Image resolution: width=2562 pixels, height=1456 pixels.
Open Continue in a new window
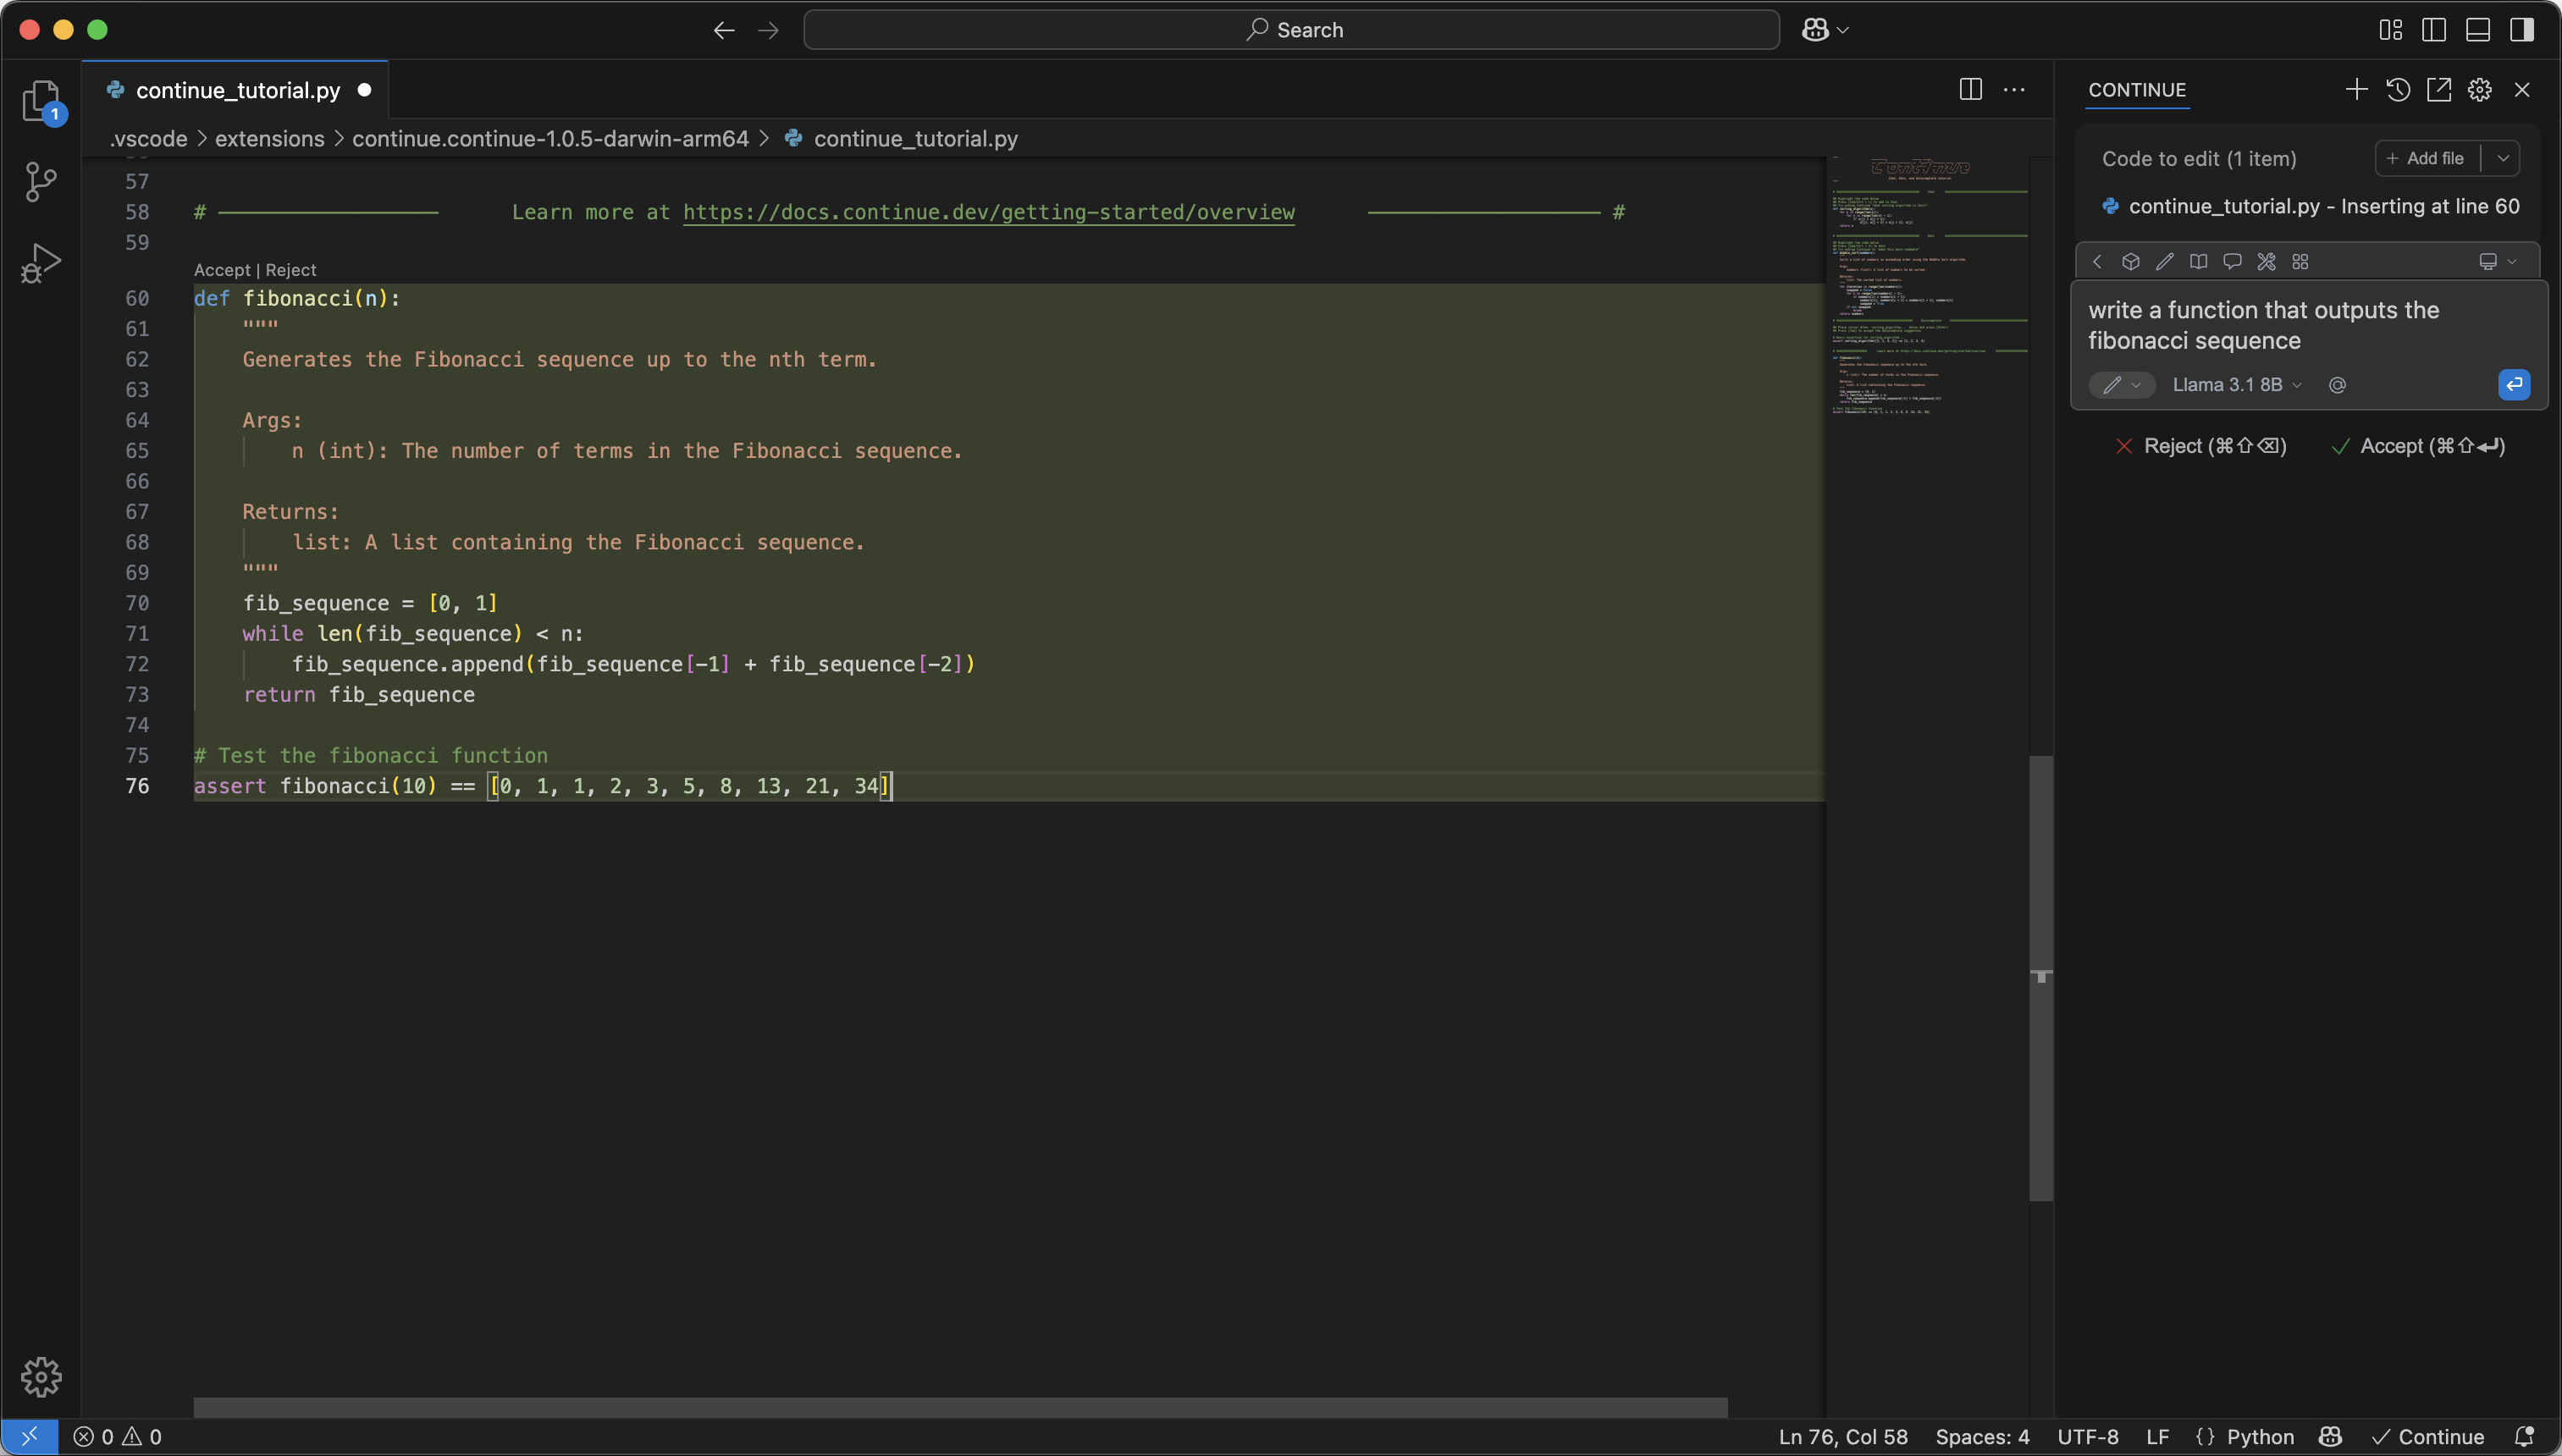[x=2439, y=89]
